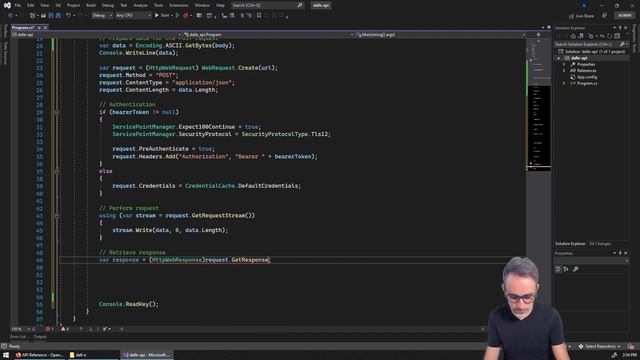Open the Debug configuration dropdown
Image resolution: width=640 pixels, height=360 pixels.
point(102,16)
